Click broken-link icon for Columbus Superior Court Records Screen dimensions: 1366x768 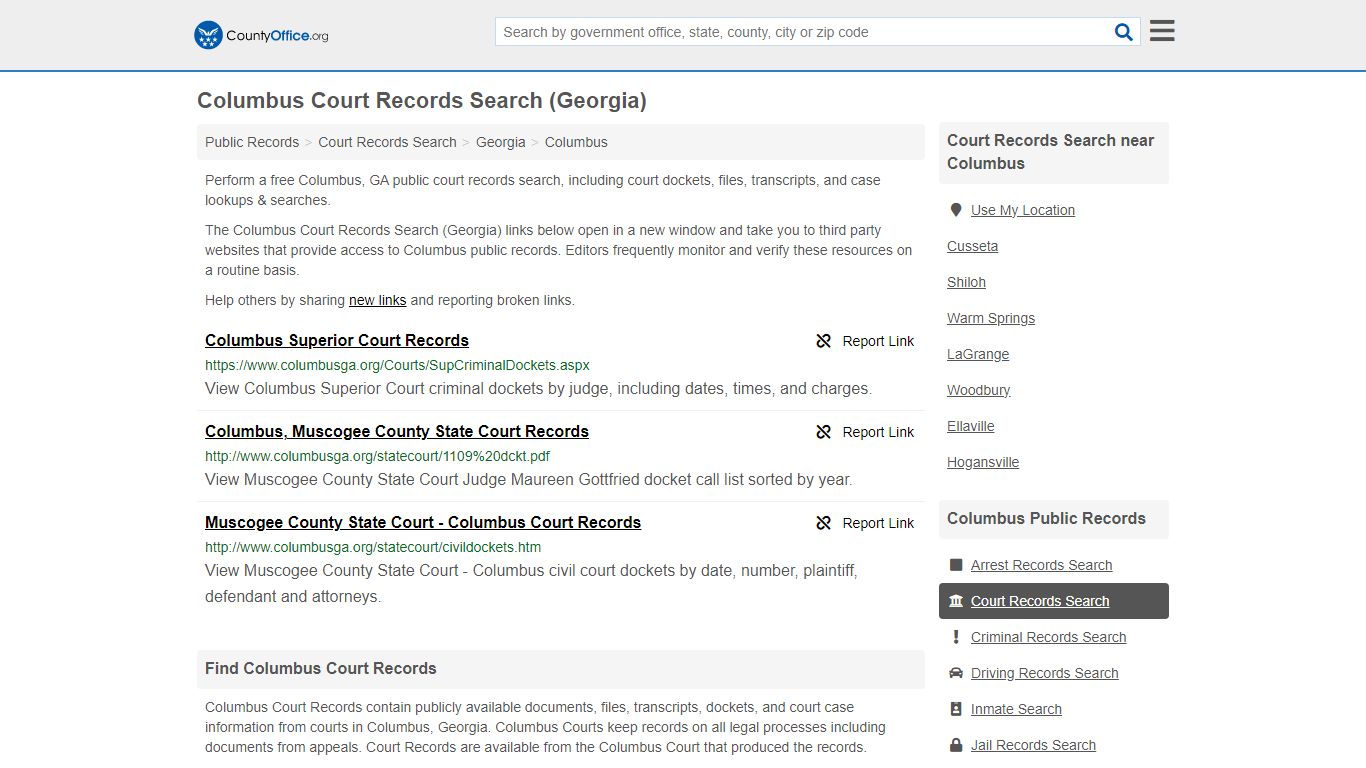(824, 341)
